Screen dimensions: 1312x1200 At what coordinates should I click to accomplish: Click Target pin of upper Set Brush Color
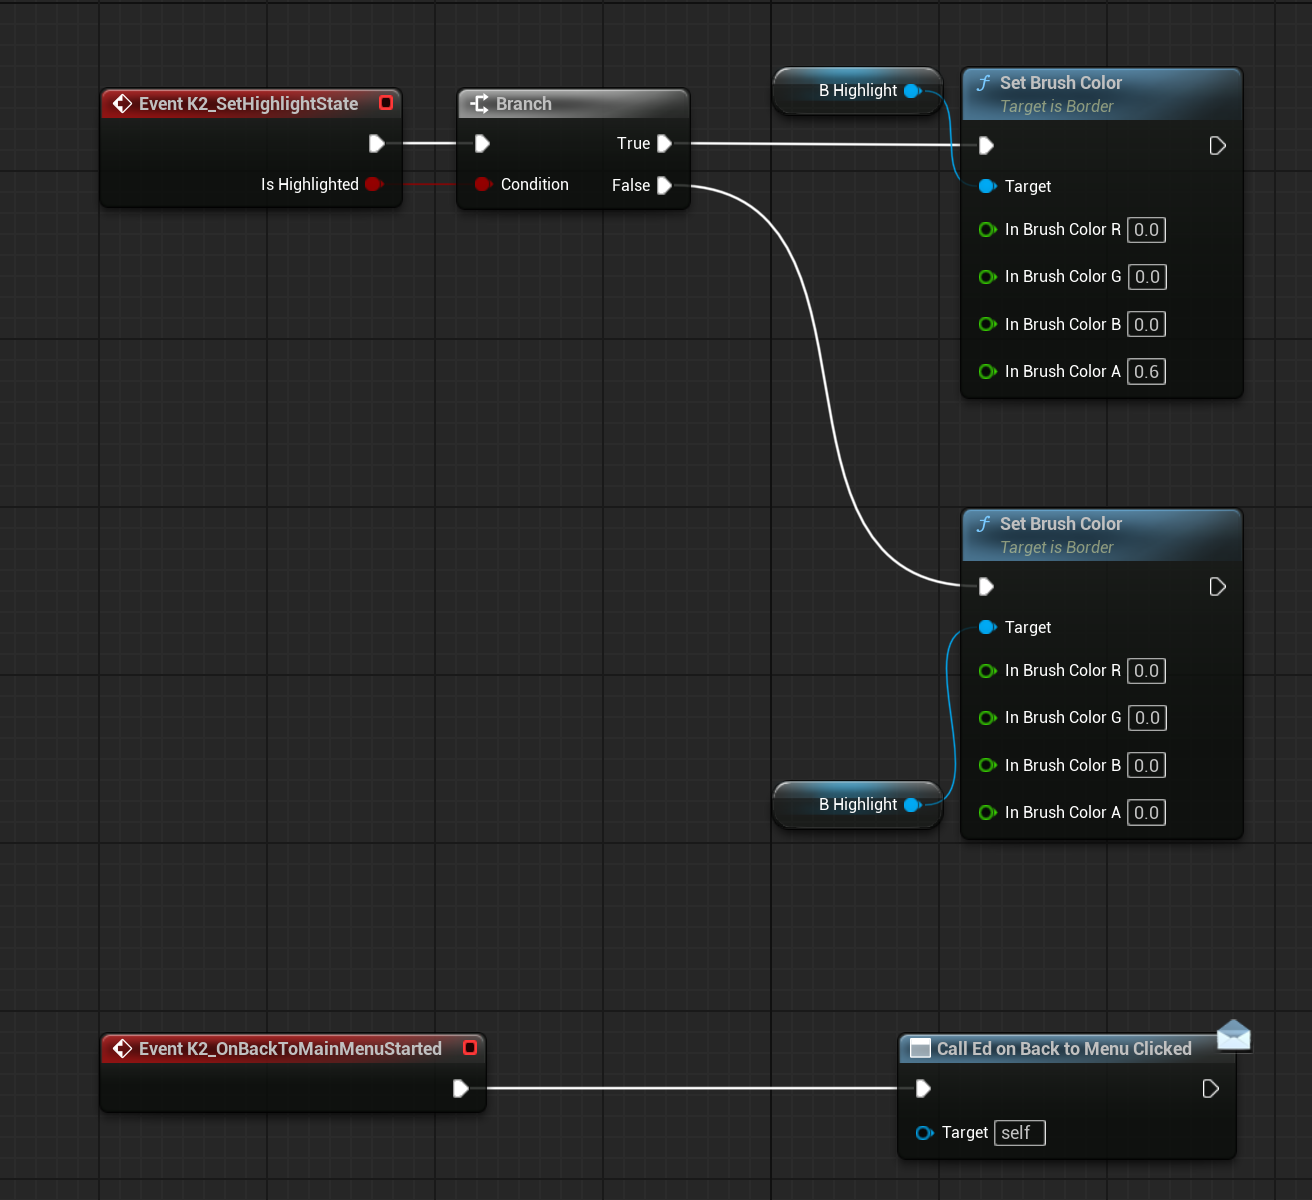(987, 186)
